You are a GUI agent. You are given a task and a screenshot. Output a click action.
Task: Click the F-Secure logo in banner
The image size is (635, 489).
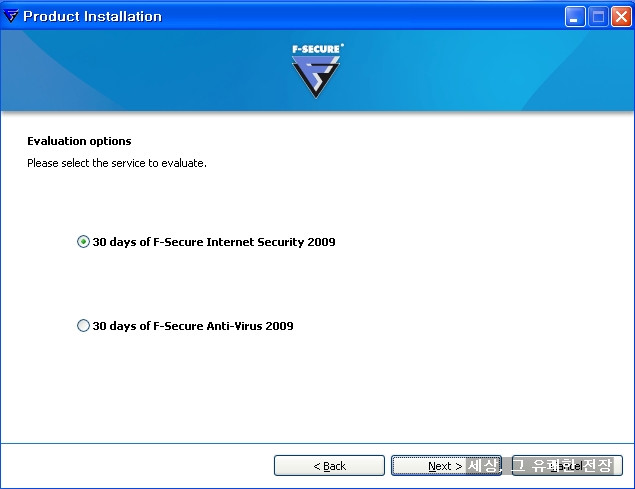316,71
